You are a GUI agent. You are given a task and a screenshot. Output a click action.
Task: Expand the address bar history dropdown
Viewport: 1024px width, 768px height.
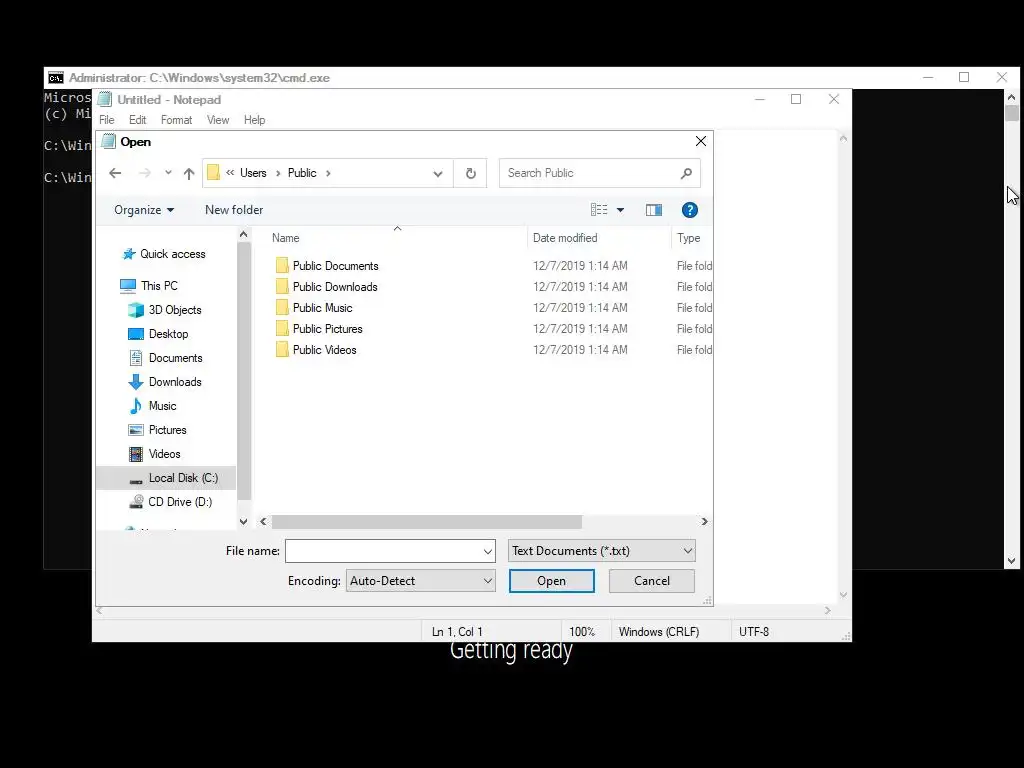tap(438, 173)
